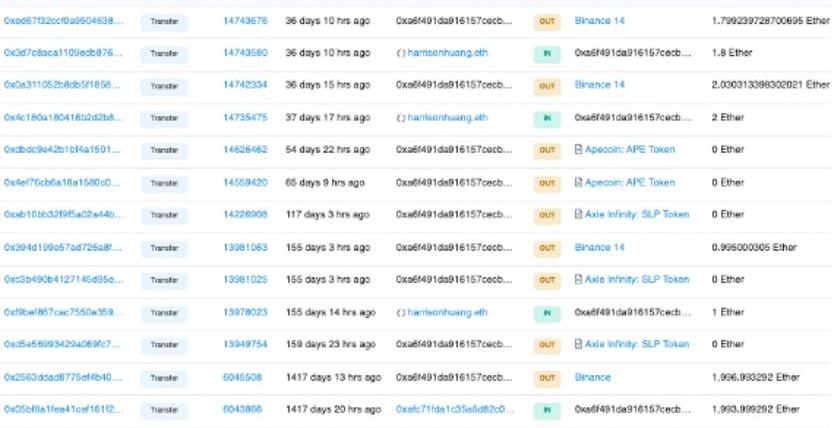
Task: Open block number 14743676
Action: (245, 21)
